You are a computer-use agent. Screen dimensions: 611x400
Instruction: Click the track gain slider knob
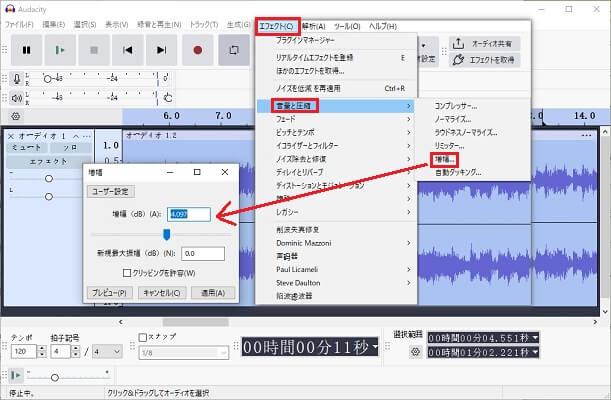click(49, 179)
